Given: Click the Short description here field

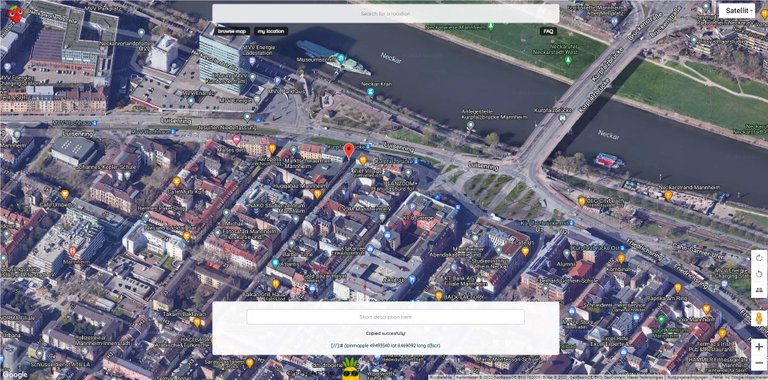Looking at the screenshot, I should pyautogui.click(x=385, y=317).
